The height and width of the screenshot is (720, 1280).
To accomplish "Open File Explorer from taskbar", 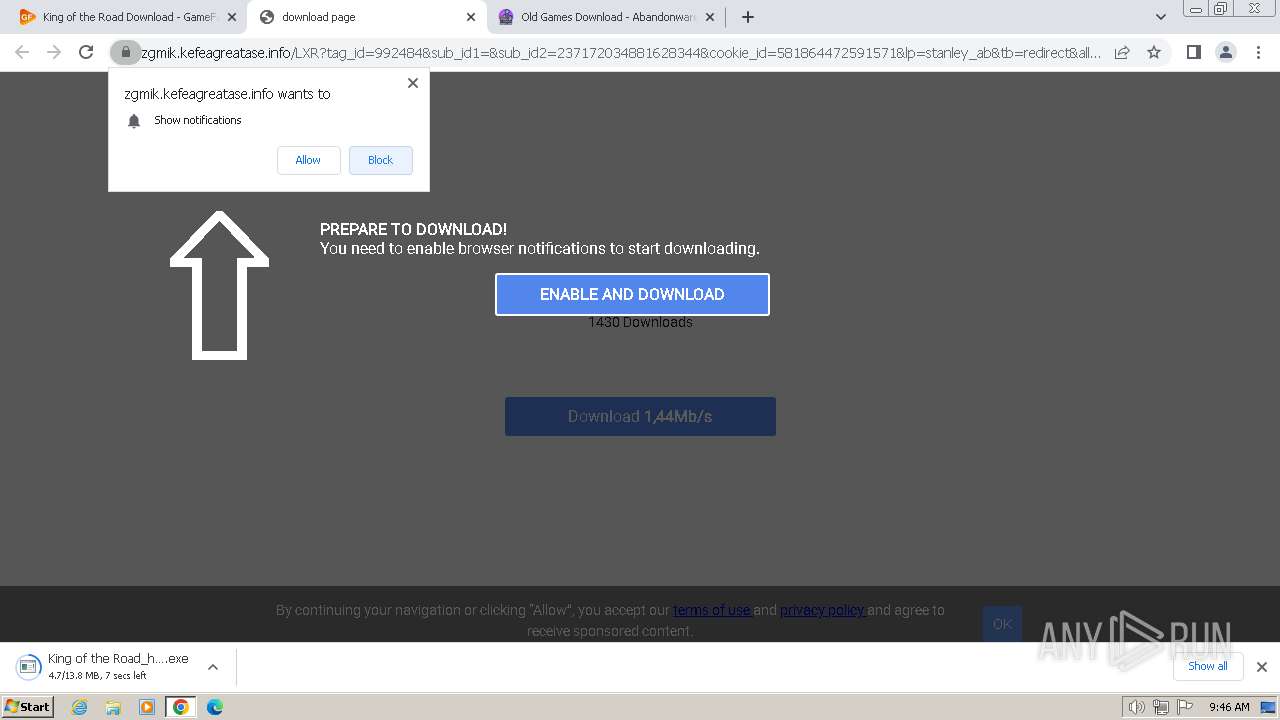I will pyautogui.click(x=113, y=707).
